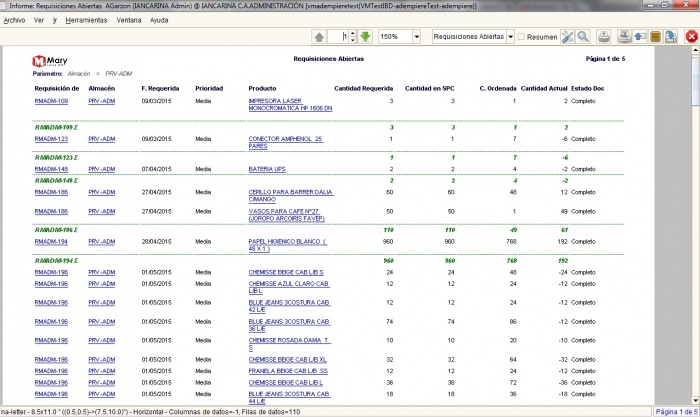The height and width of the screenshot is (417, 700).
Task: Open the Herramientas menu
Action: 86,20
